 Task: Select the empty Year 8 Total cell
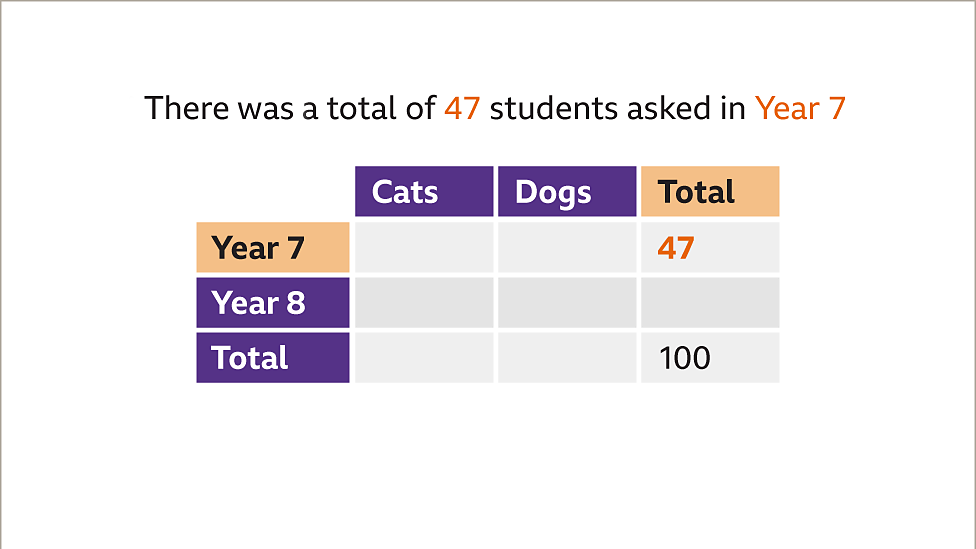click(709, 303)
